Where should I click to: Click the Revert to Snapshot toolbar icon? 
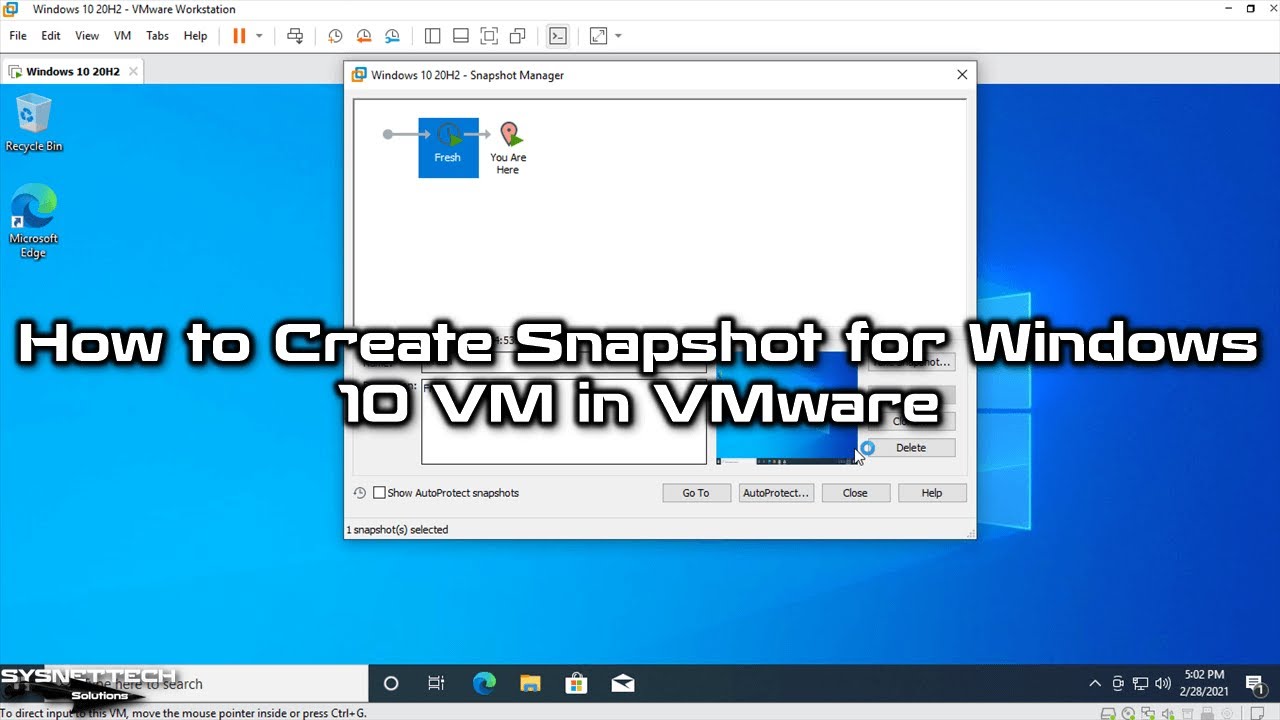click(364, 36)
